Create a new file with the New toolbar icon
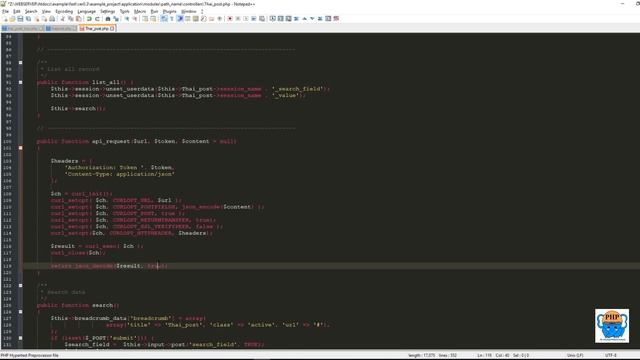The height and width of the screenshot is (360, 640). point(5,19)
